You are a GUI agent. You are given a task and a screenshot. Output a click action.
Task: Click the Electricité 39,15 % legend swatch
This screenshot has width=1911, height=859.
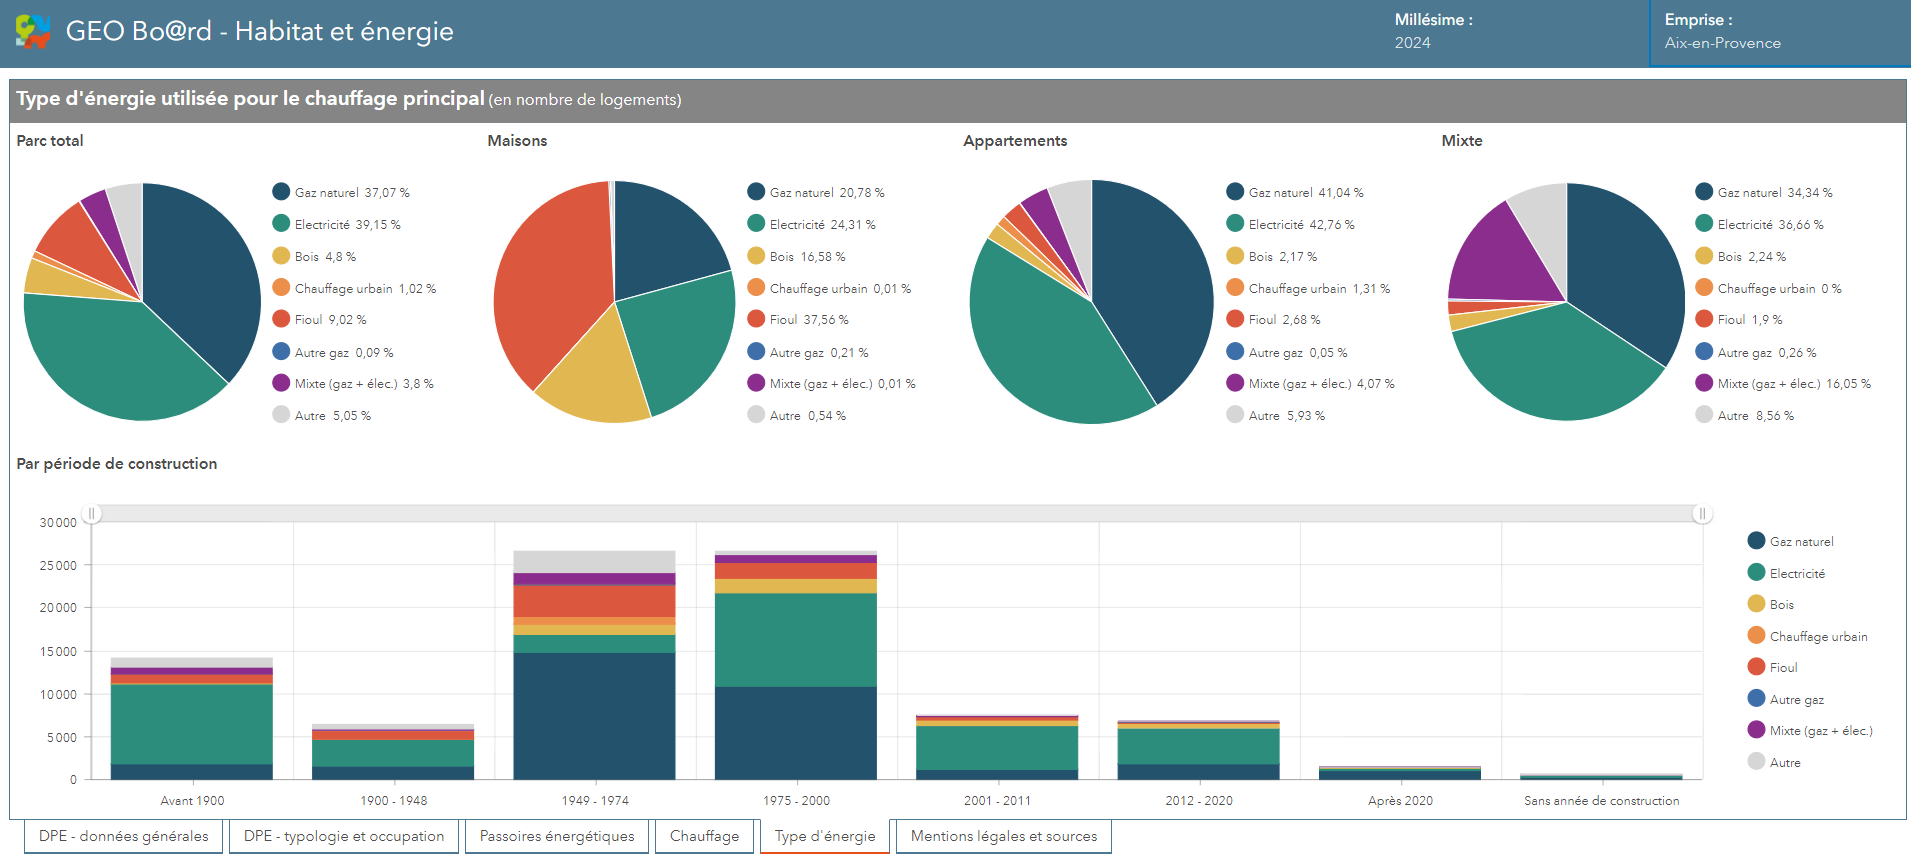tap(281, 224)
